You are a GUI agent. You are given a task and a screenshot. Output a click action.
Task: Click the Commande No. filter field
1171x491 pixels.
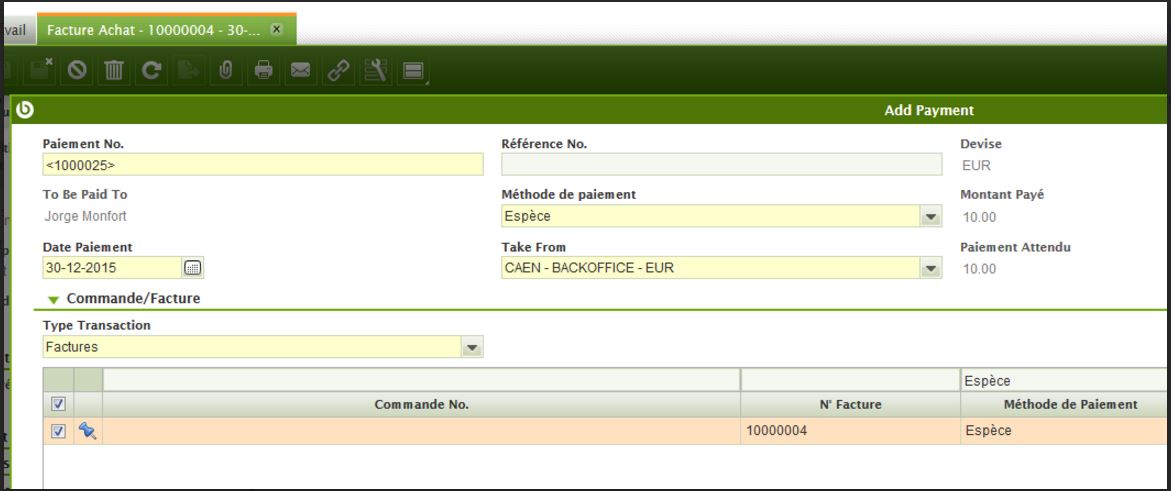pyautogui.click(x=421, y=380)
